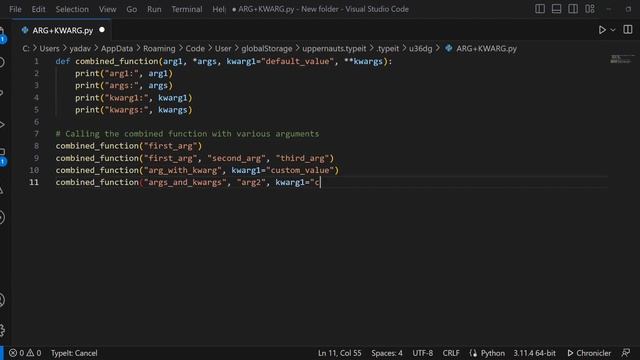Open Search in the activity bar
The height and width of the screenshot is (360, 640).
[2, 62]
